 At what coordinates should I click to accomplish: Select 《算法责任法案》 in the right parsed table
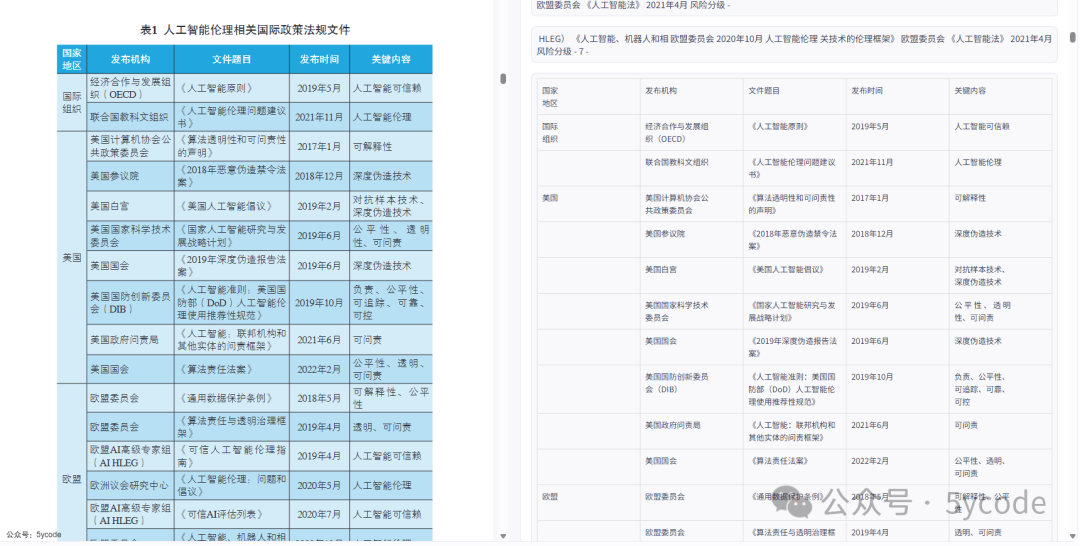click(x=778, y=461)
